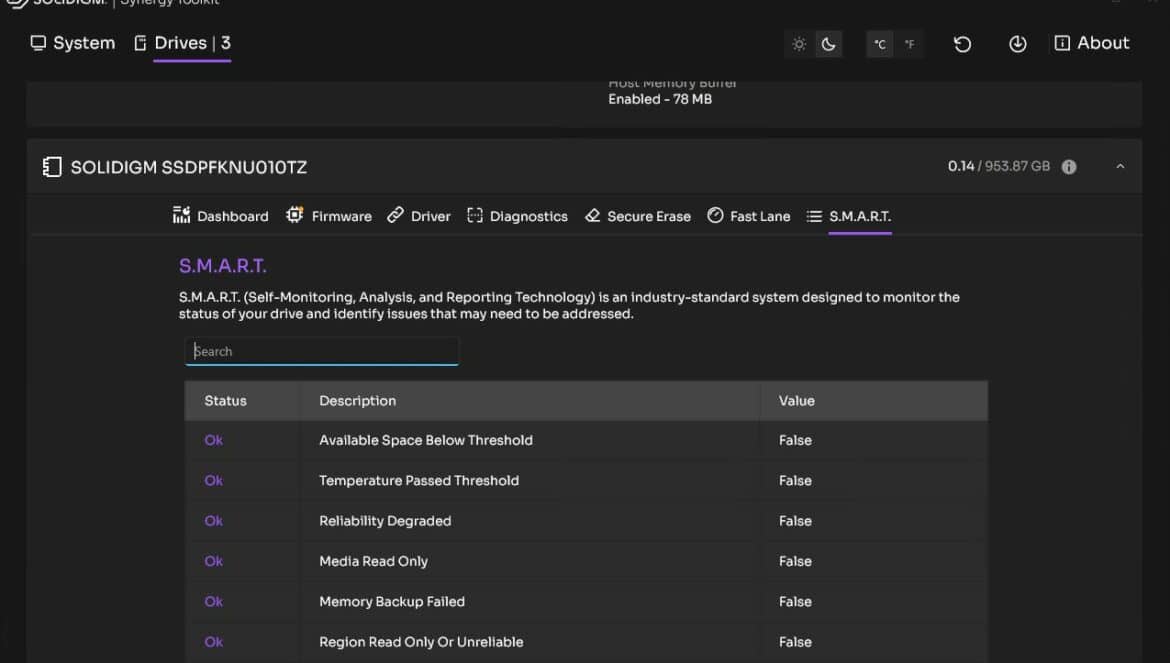Viewport: 1170px width, 663px height.
Task: Collapse the SOLIDIGM SSDPFKNU010TZ drive panel
Action: pos(1120,166)
